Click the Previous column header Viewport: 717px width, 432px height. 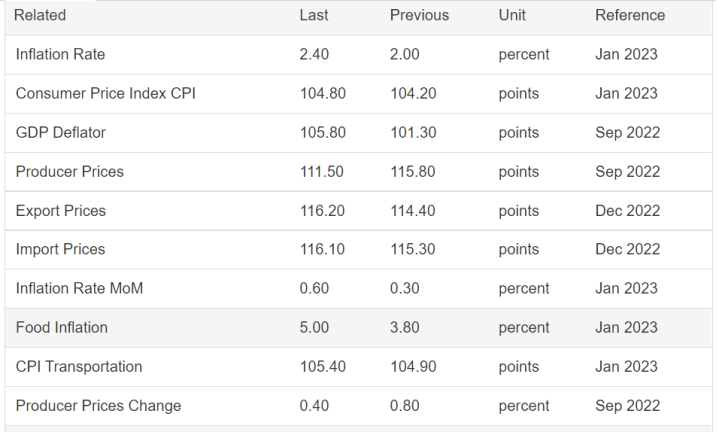[419, 15]
